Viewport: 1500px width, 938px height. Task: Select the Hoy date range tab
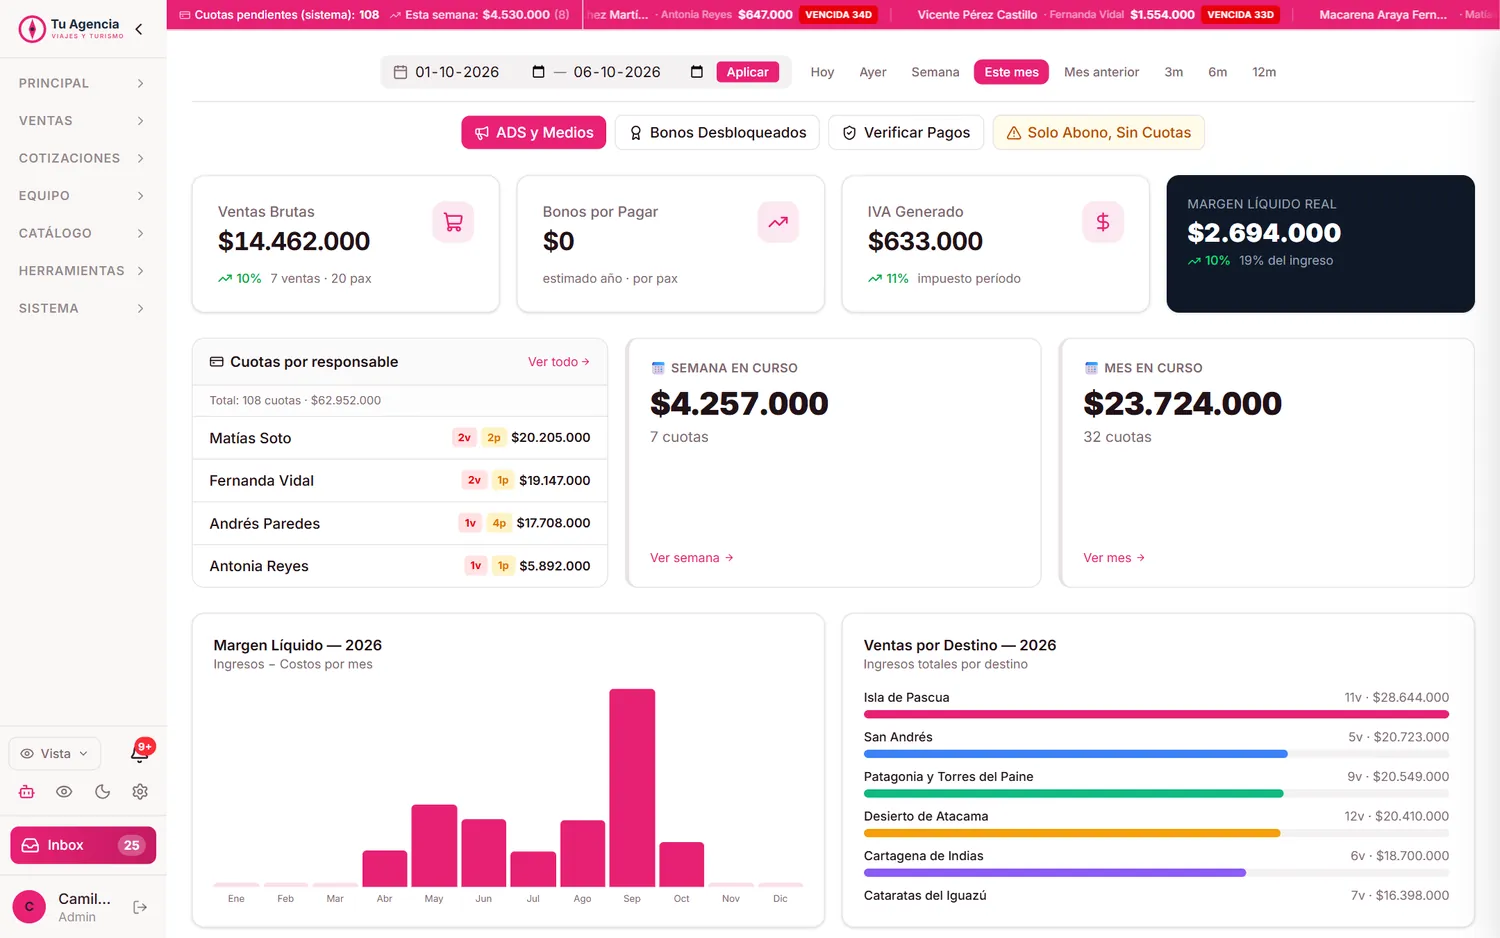(x=822, y=72)
